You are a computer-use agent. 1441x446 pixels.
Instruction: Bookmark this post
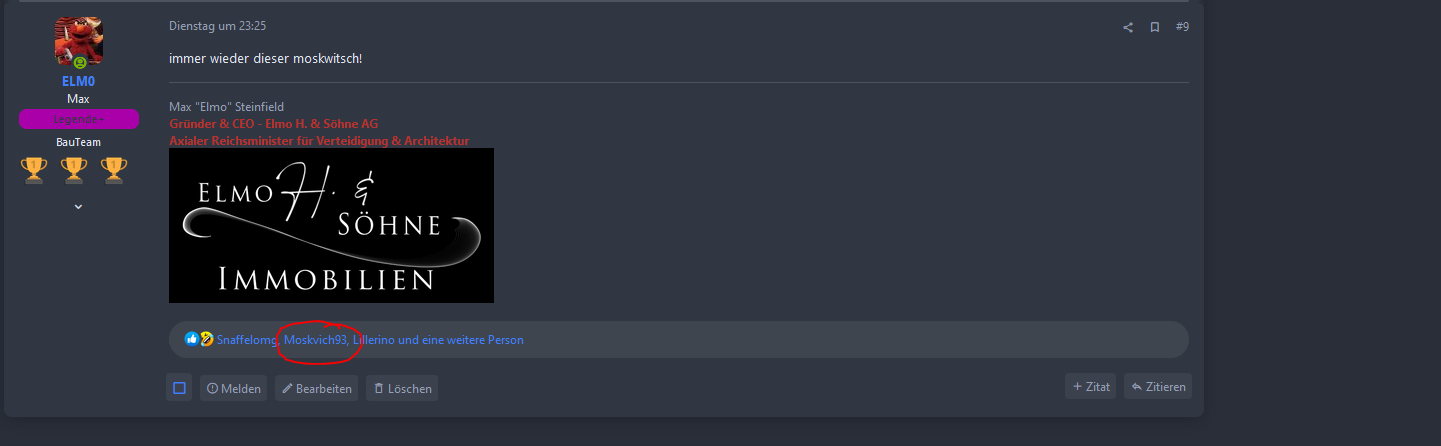click(x=1155, y=27)
